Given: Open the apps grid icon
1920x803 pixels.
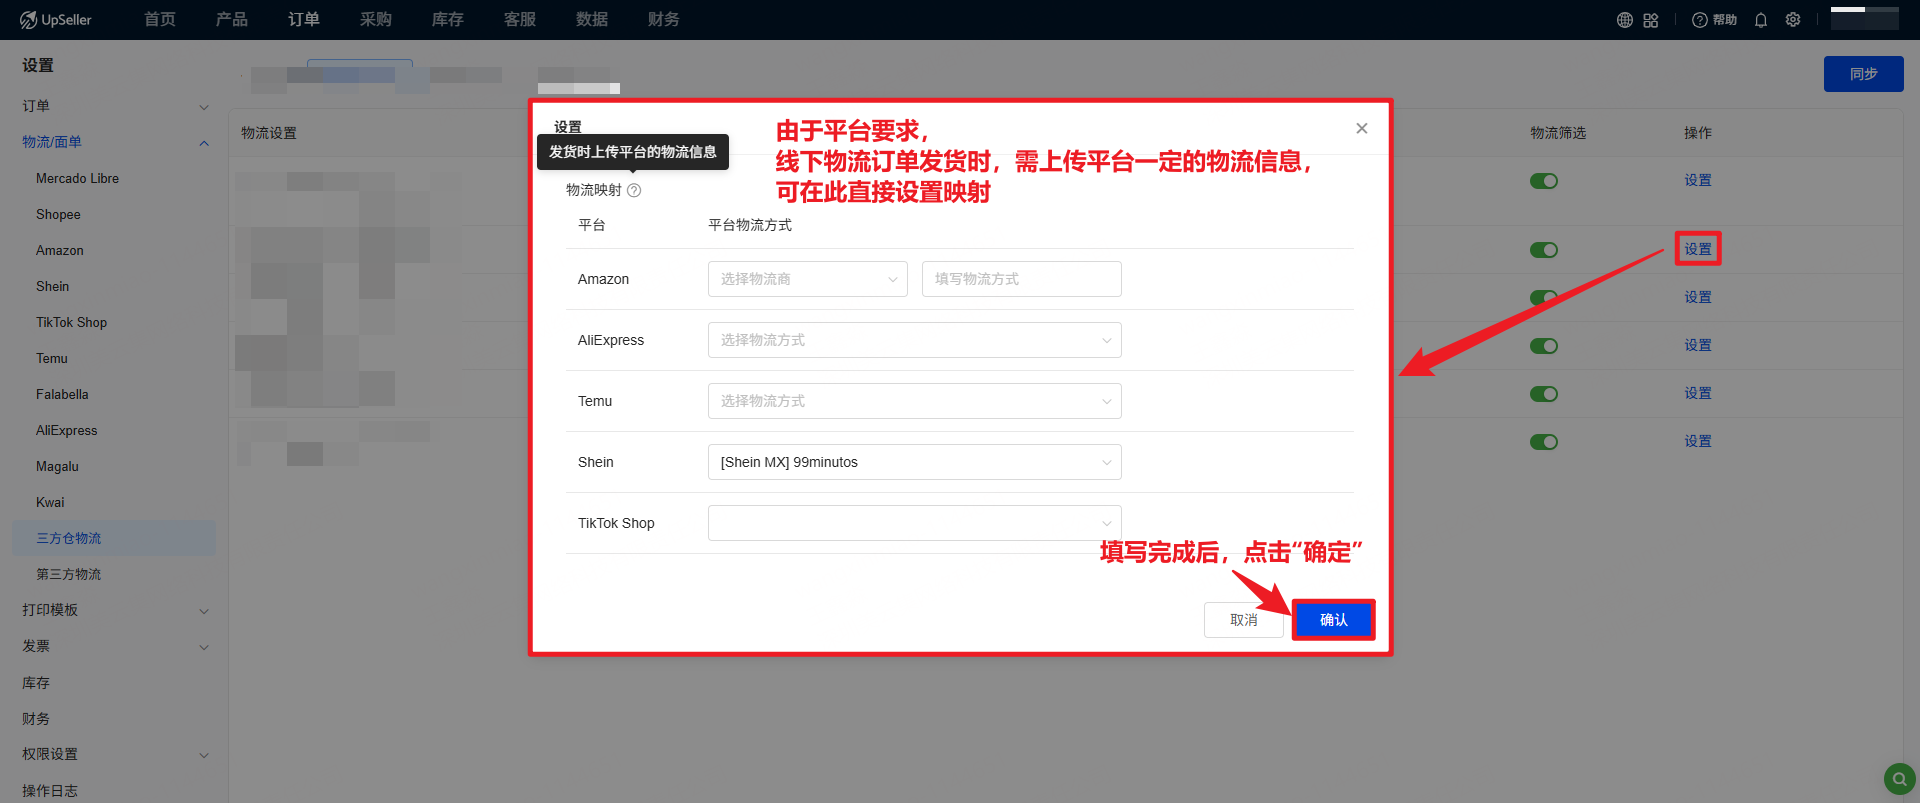Looking at the screenshot, I should coord(1651,20).
